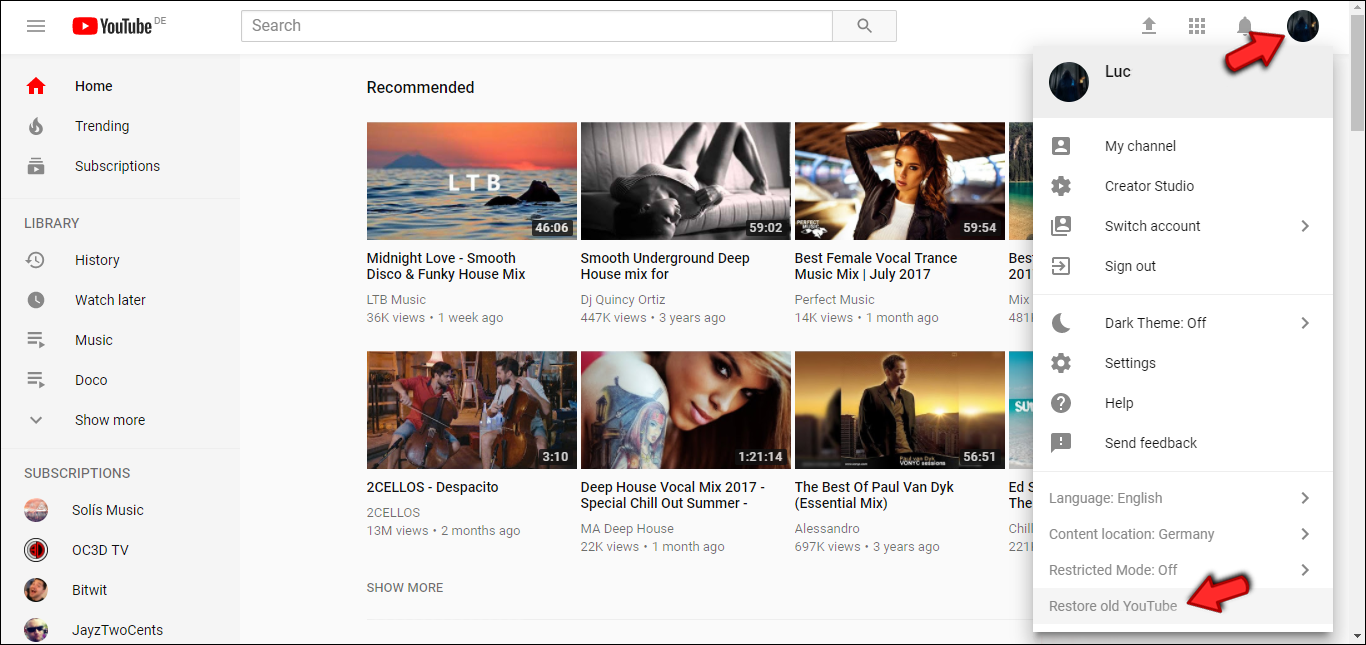The height and width of the screenshot is (645, 1366).
Task: Open Dj Quincy Ortiz channel link
Action: point(623,300)
